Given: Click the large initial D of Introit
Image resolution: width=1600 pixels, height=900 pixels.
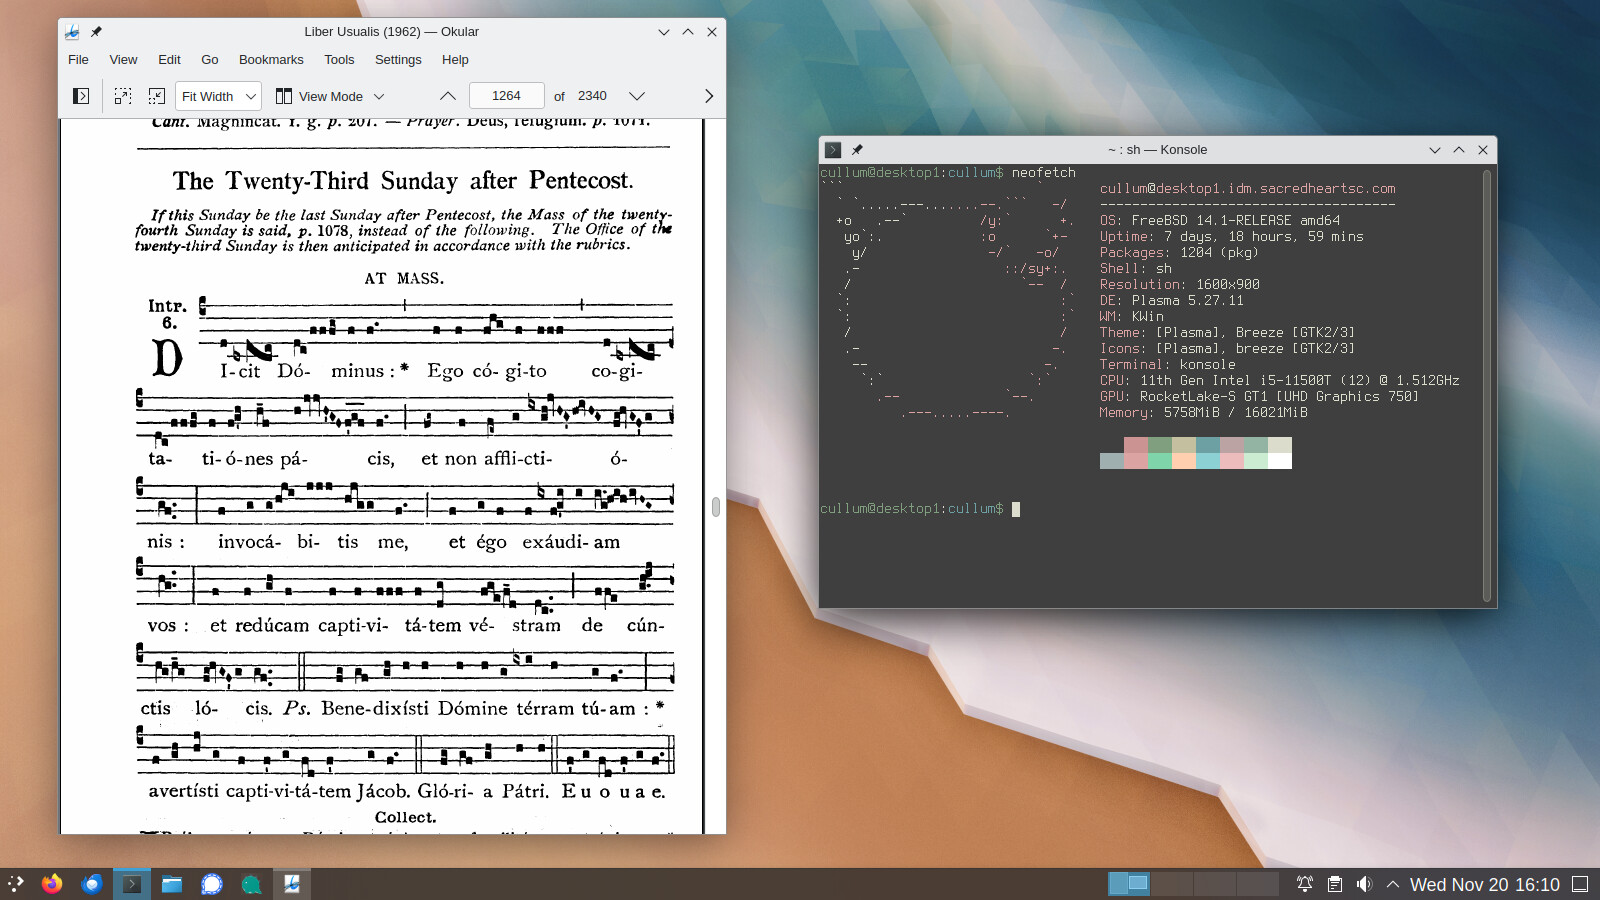Looking at the screenshot, I should [x=167, y=358].
